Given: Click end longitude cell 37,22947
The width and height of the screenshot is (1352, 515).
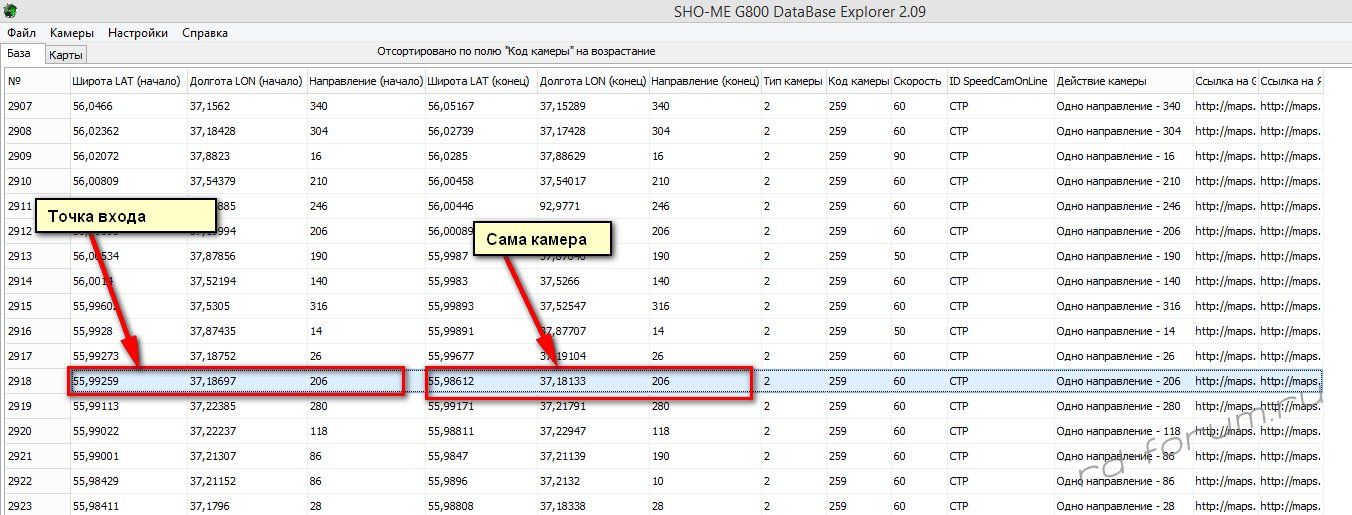Looking at the screenshot, I should 593,431.
